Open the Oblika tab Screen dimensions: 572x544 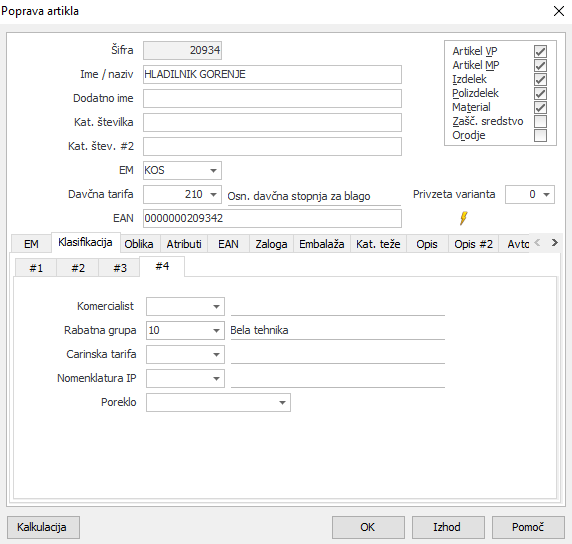[x=139, y=244]
